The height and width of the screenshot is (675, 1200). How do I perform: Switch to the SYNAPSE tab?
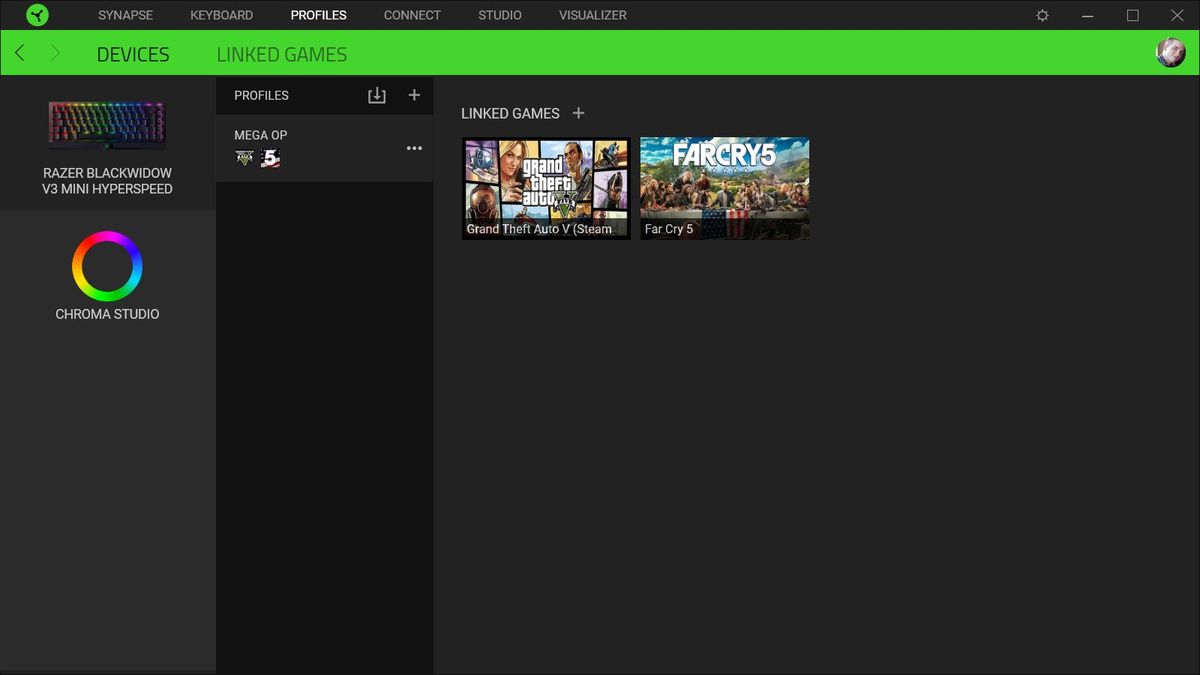coord(125,15)
